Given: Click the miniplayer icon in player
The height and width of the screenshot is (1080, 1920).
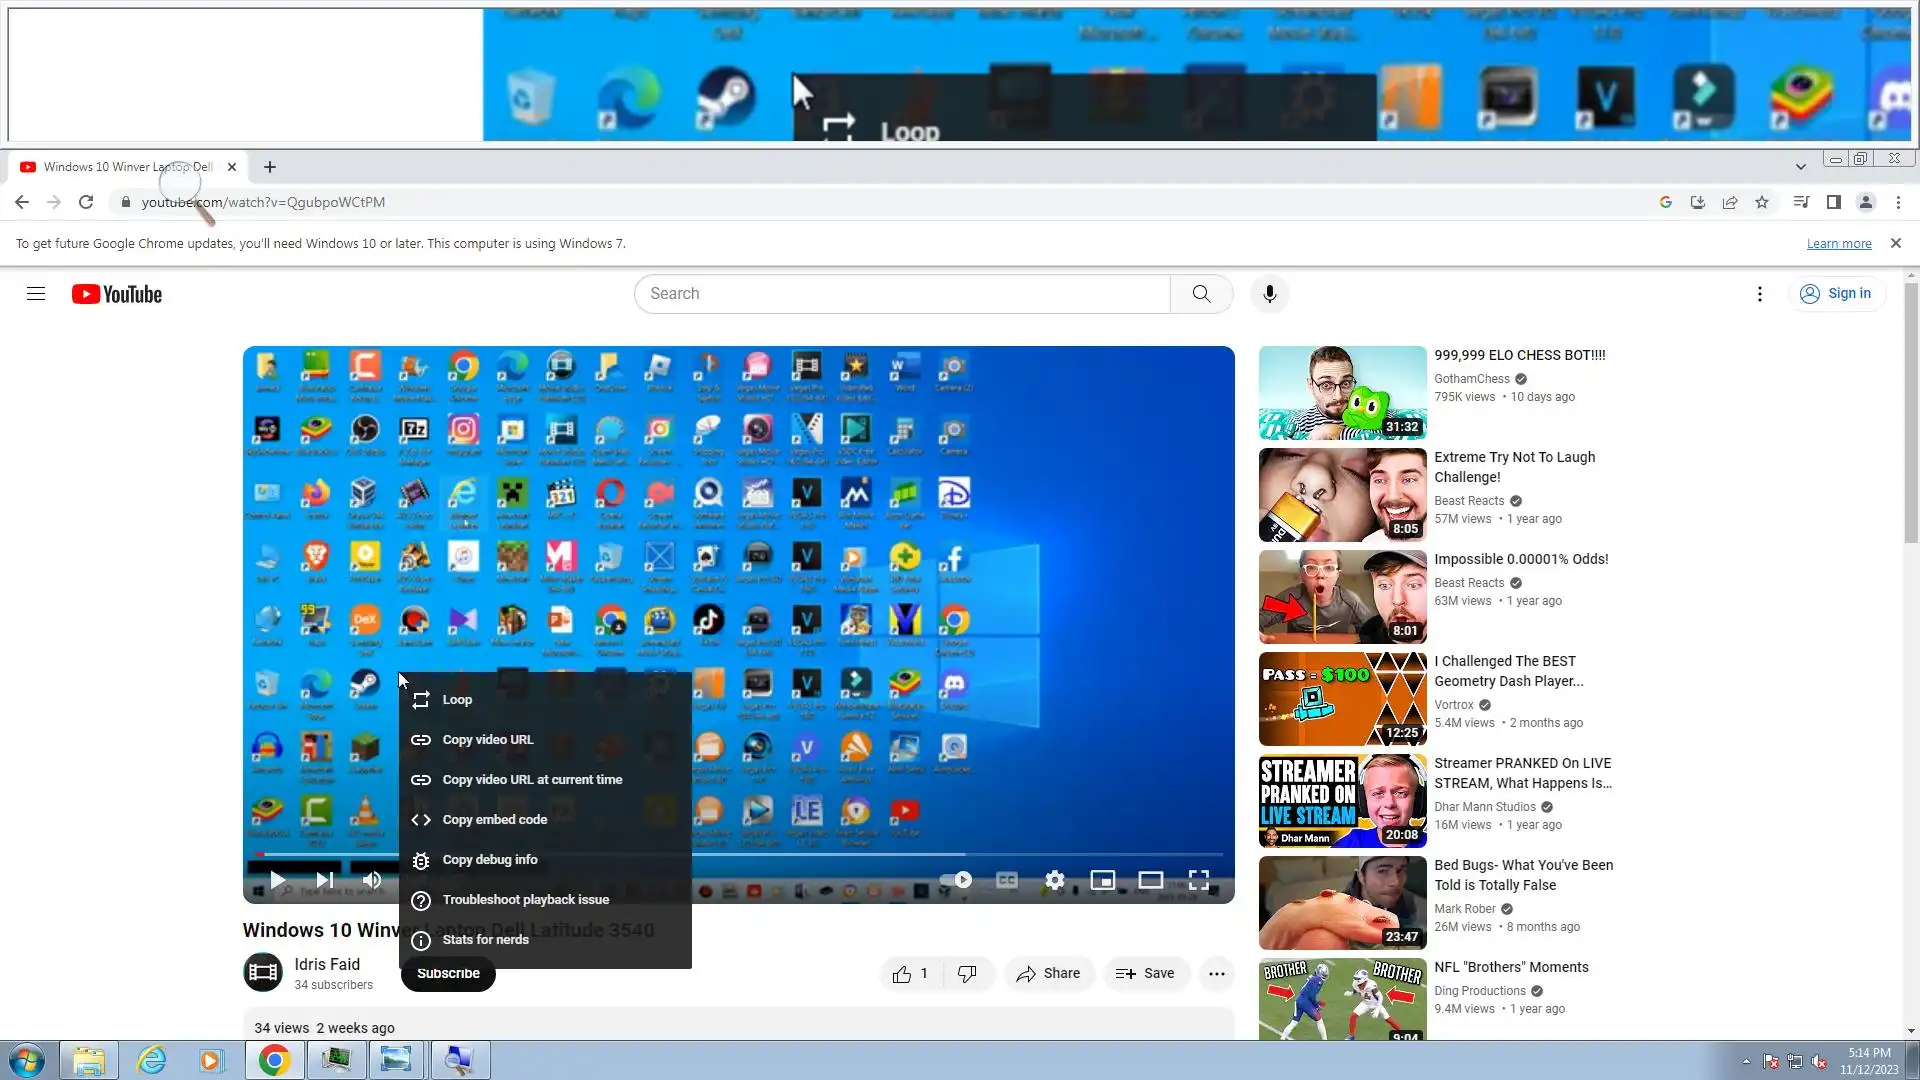Looking at the screenshot, I should (x=1102, y=880).
